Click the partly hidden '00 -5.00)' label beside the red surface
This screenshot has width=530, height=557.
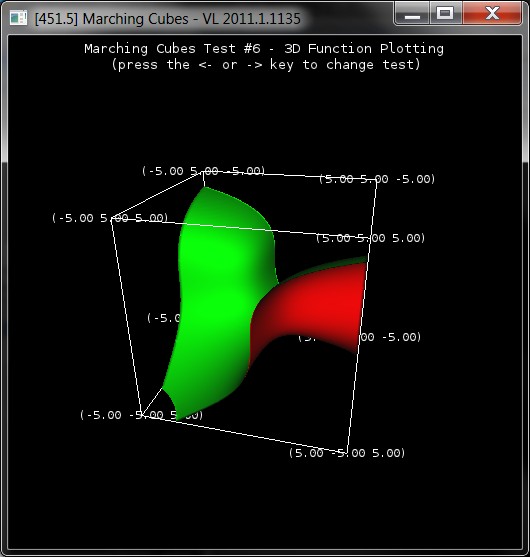391,337
